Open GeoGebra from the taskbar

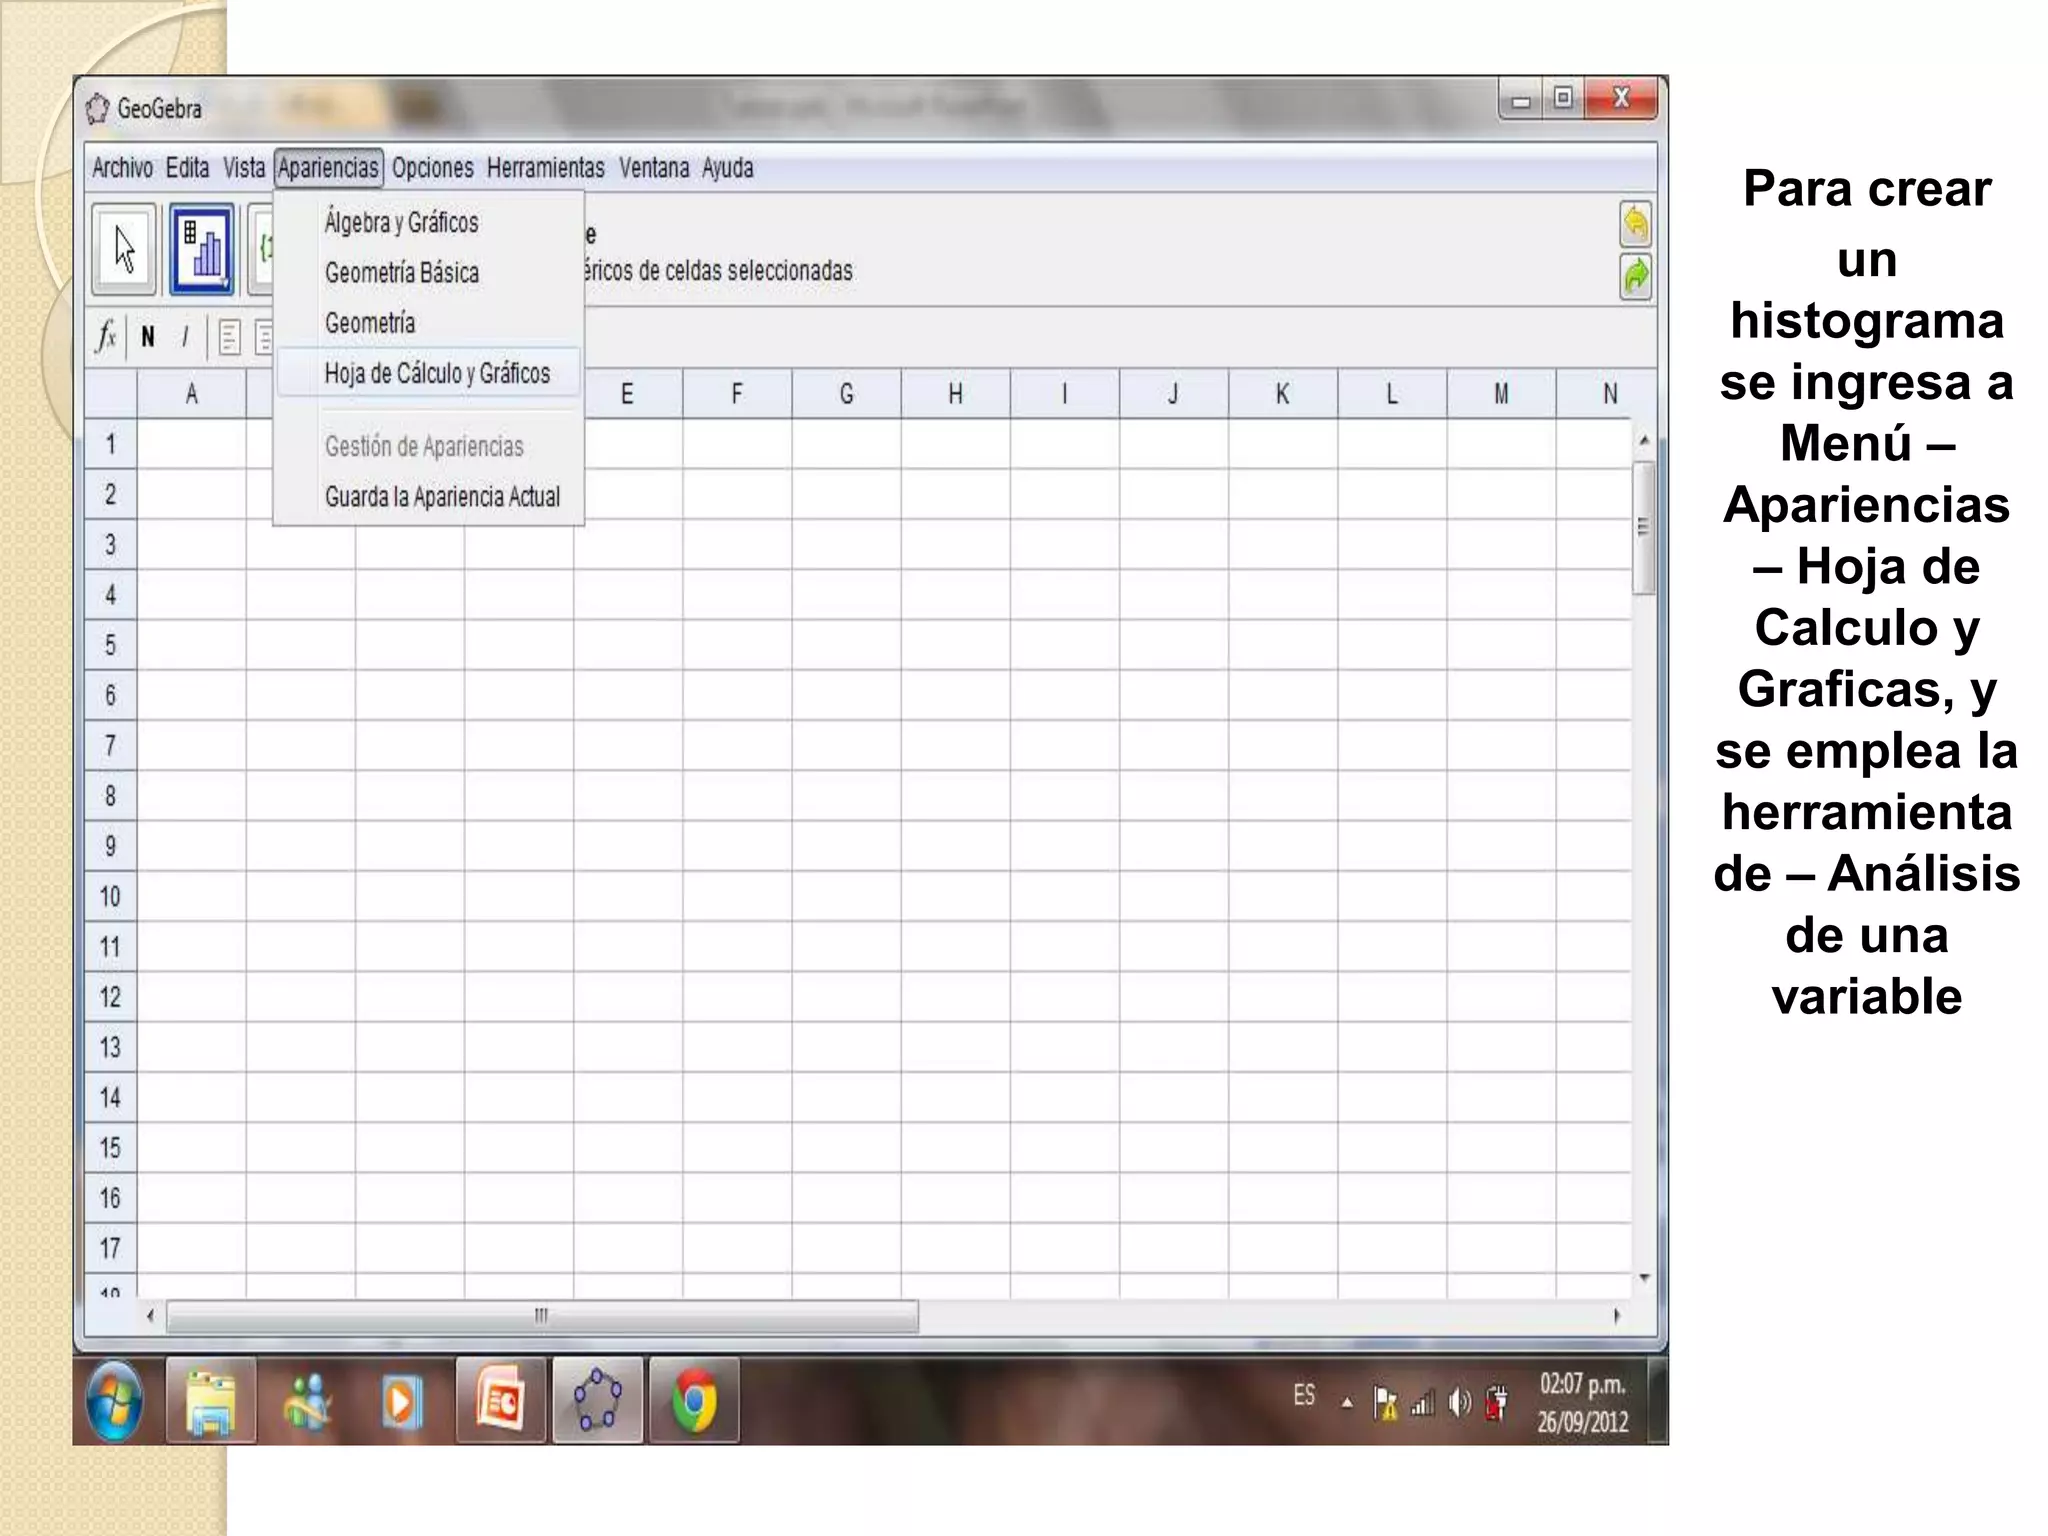click(x=597, y=1400)
